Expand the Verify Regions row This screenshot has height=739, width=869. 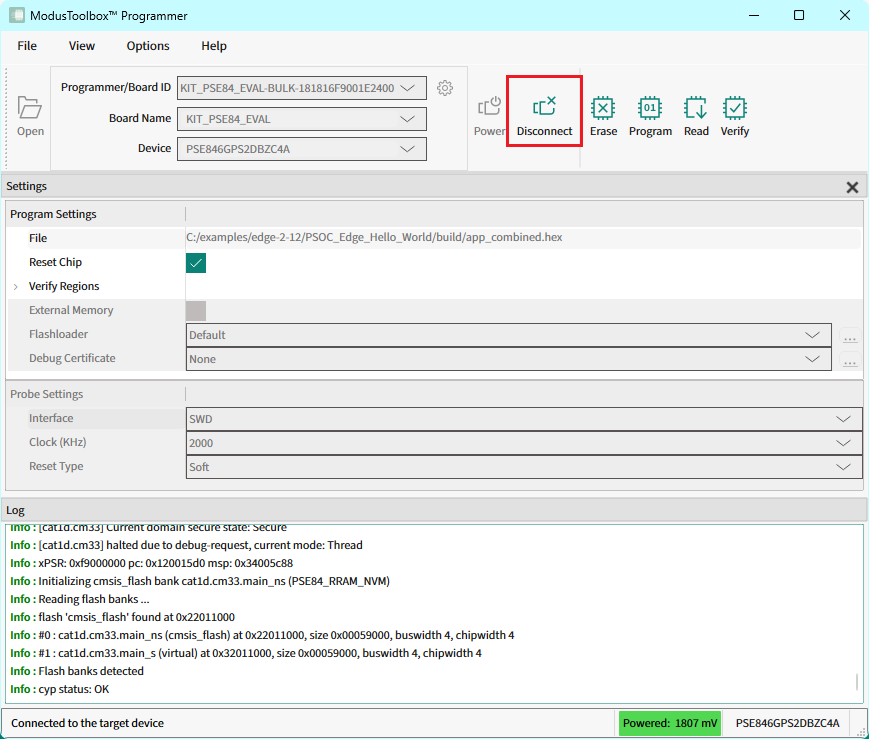coord(16,287)
